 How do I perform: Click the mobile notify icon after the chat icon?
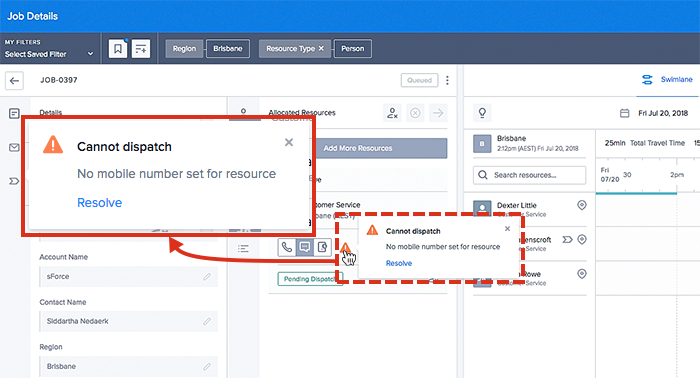click(322, 247)
